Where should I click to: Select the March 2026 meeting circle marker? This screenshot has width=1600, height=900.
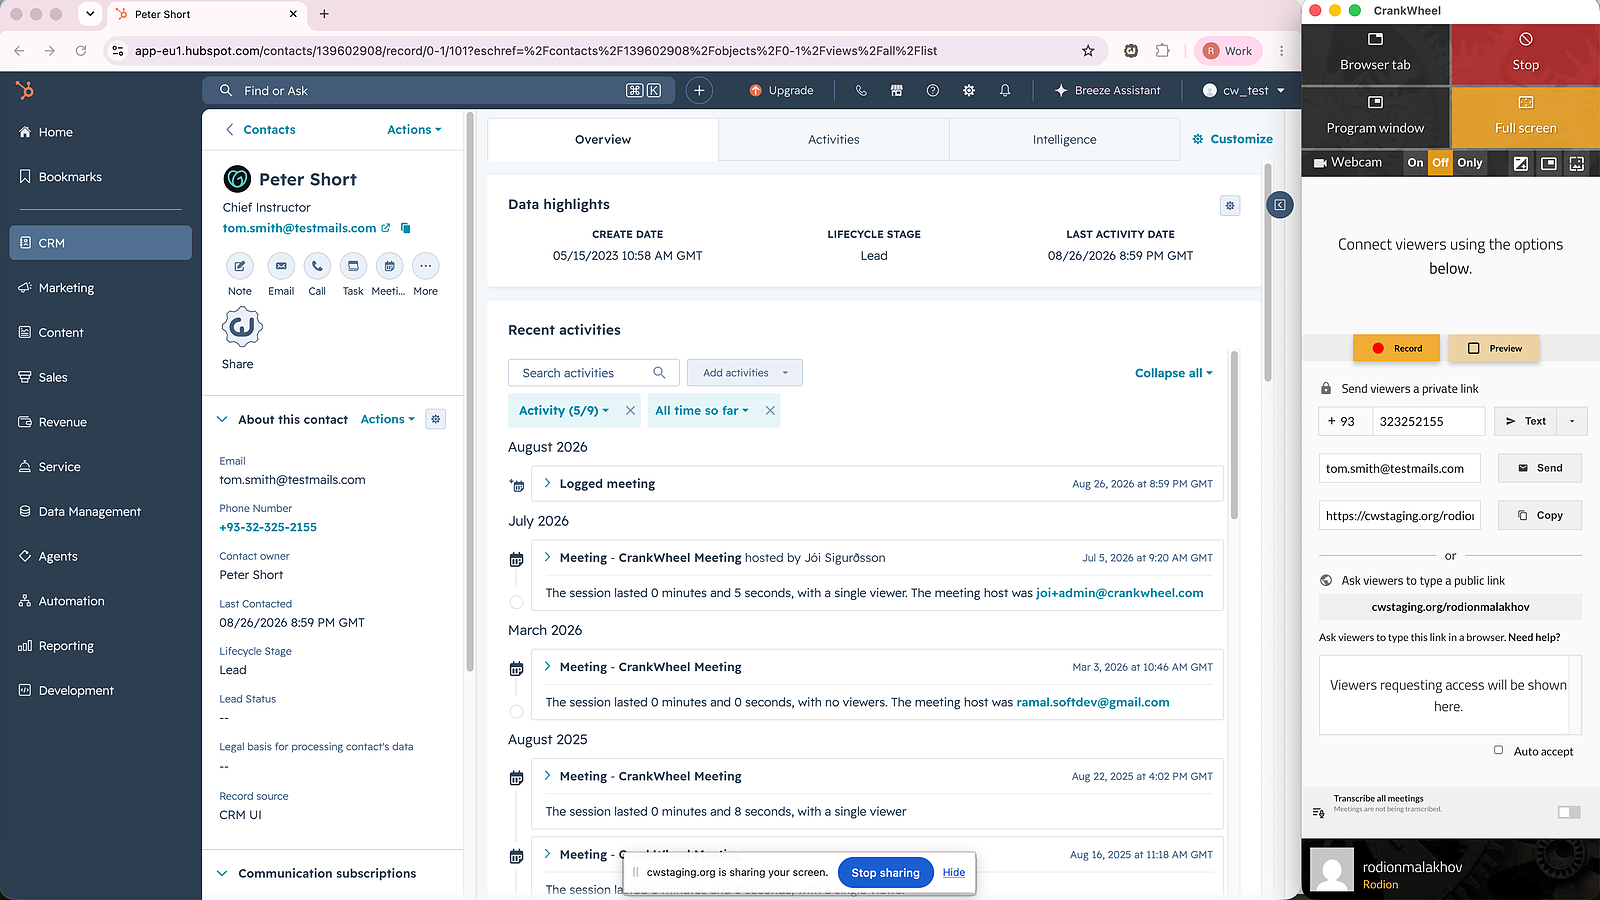click(516, 712)
